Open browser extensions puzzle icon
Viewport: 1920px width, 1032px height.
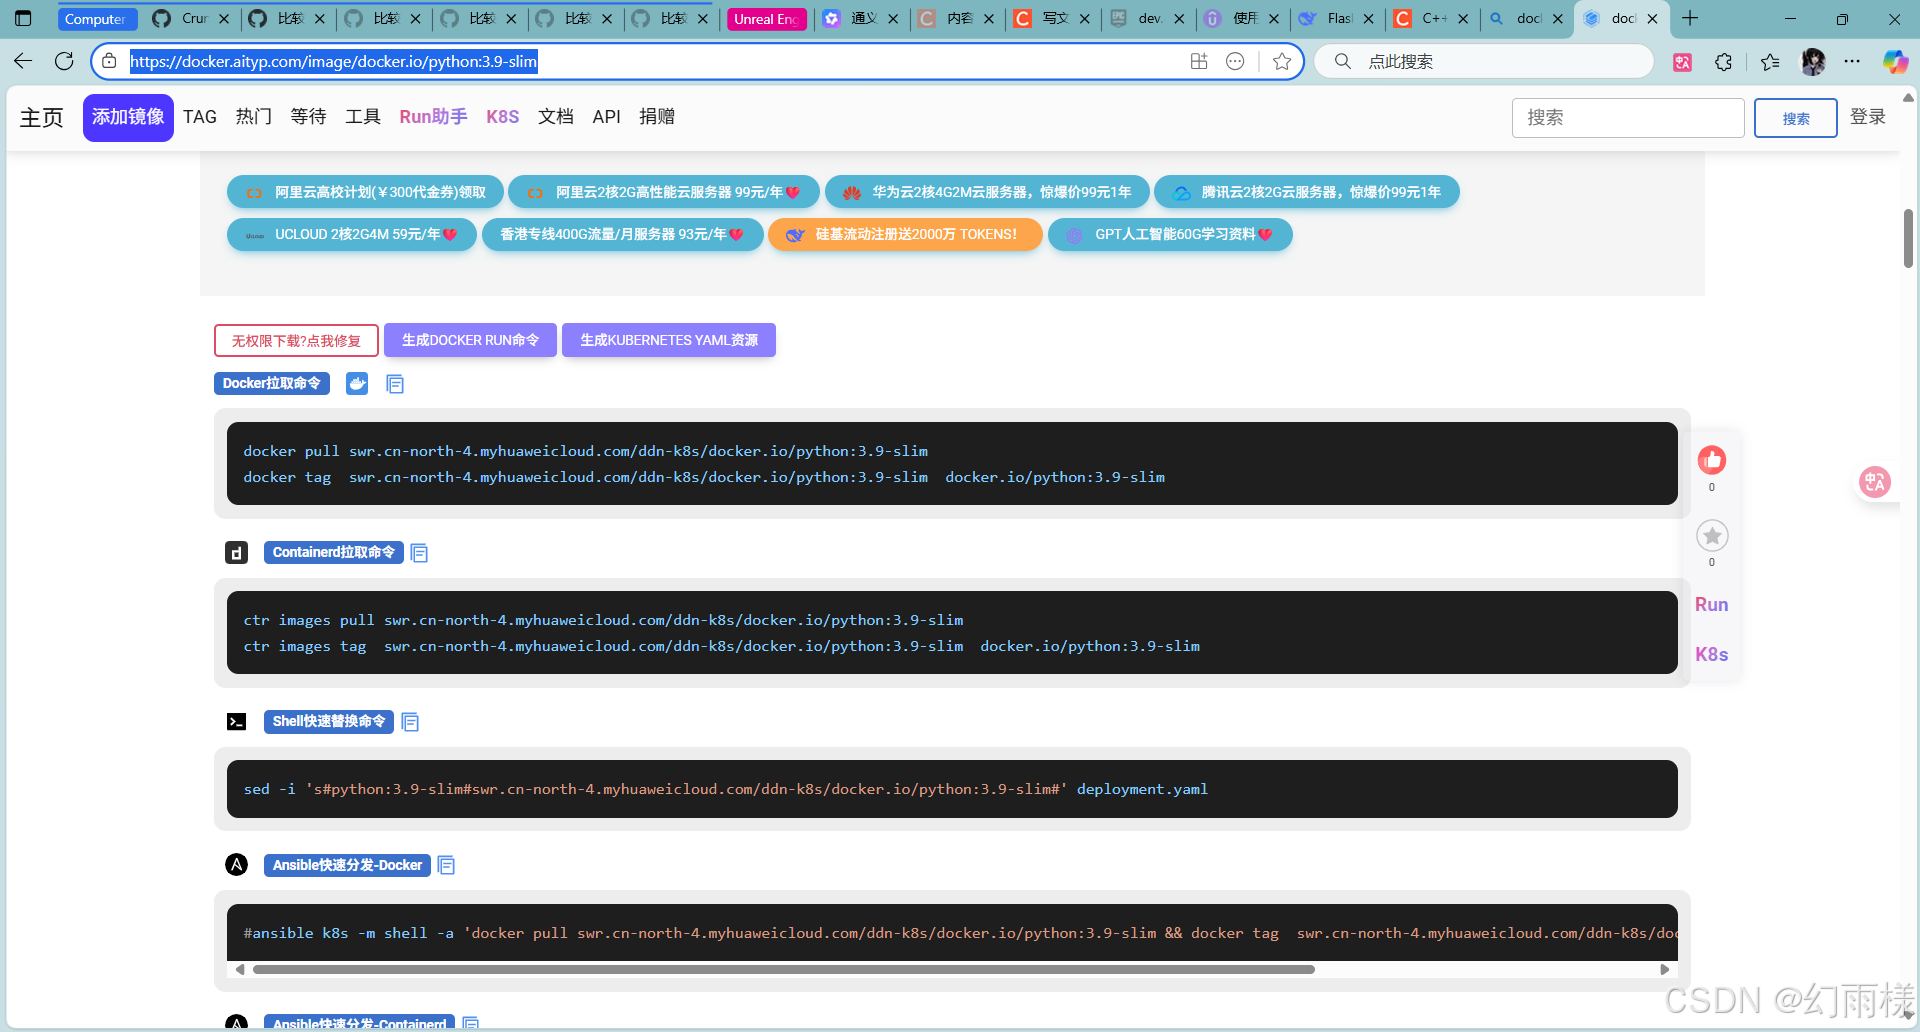(x=1723, y=62)
